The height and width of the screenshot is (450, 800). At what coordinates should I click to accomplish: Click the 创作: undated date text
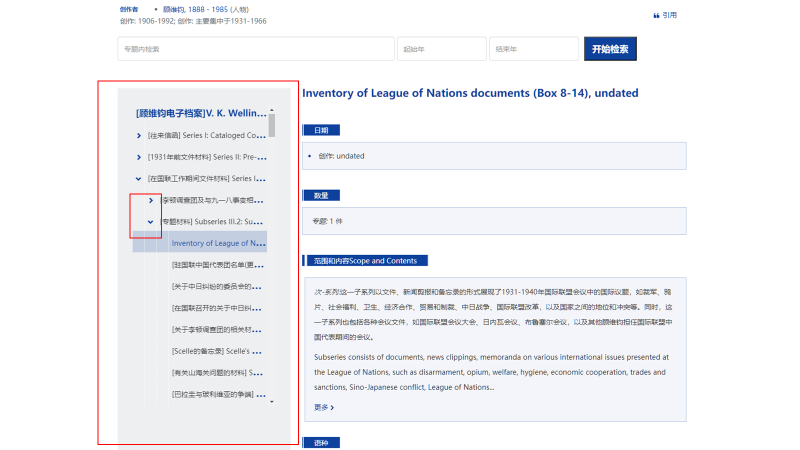point(341,156)
